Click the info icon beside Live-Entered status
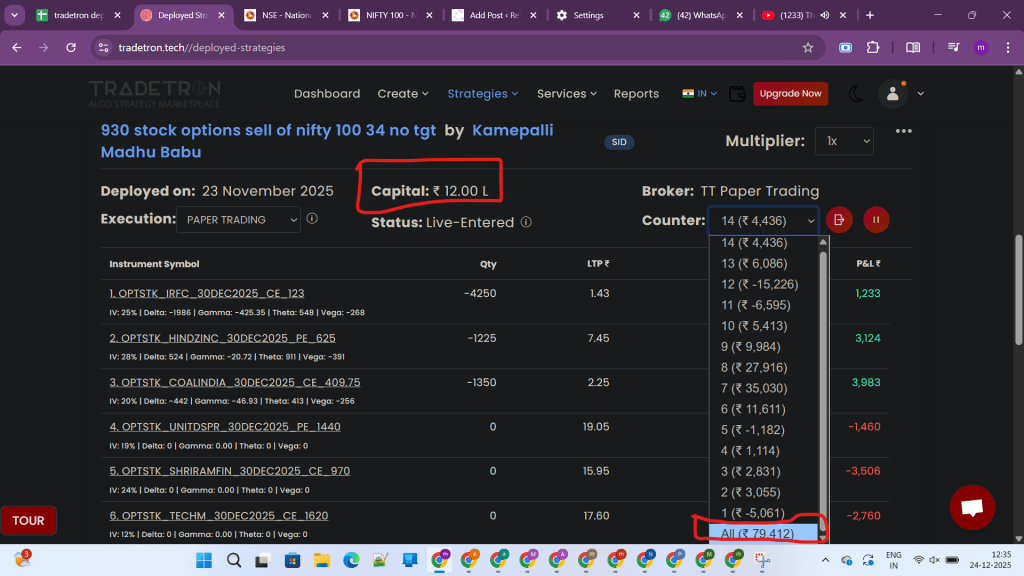This screenshot has width=1024, height=576. (x=526, y=222)
